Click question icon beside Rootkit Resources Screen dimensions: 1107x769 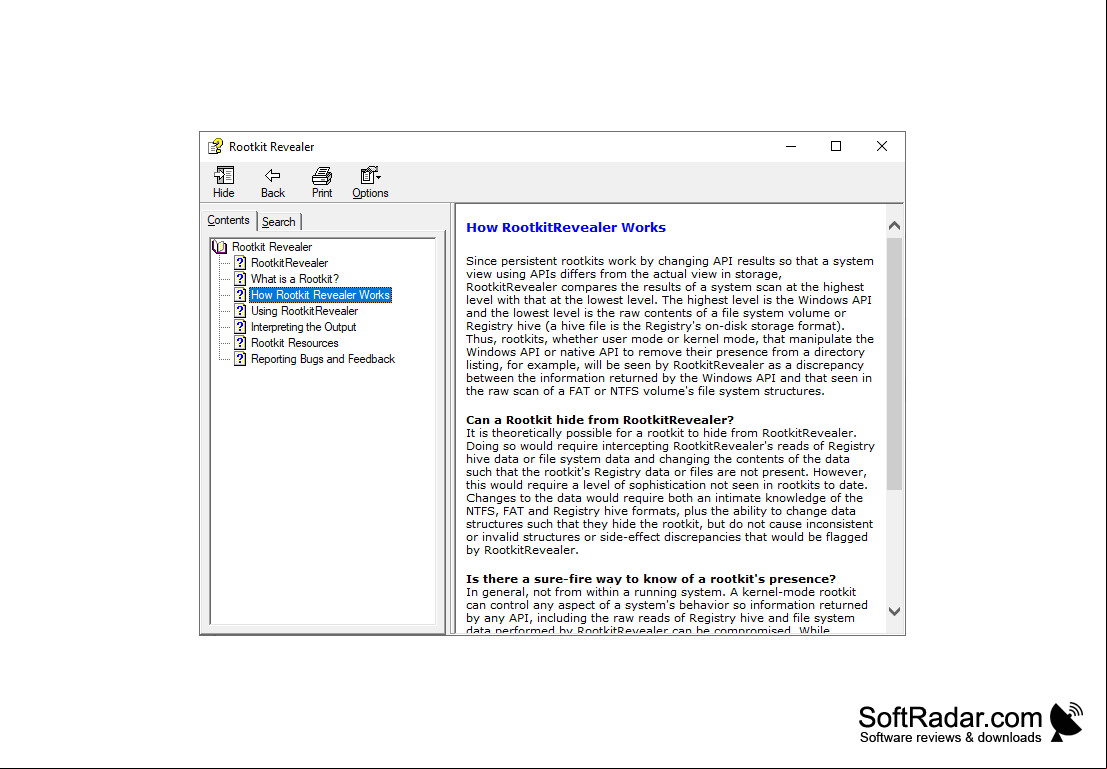[240, 343]
